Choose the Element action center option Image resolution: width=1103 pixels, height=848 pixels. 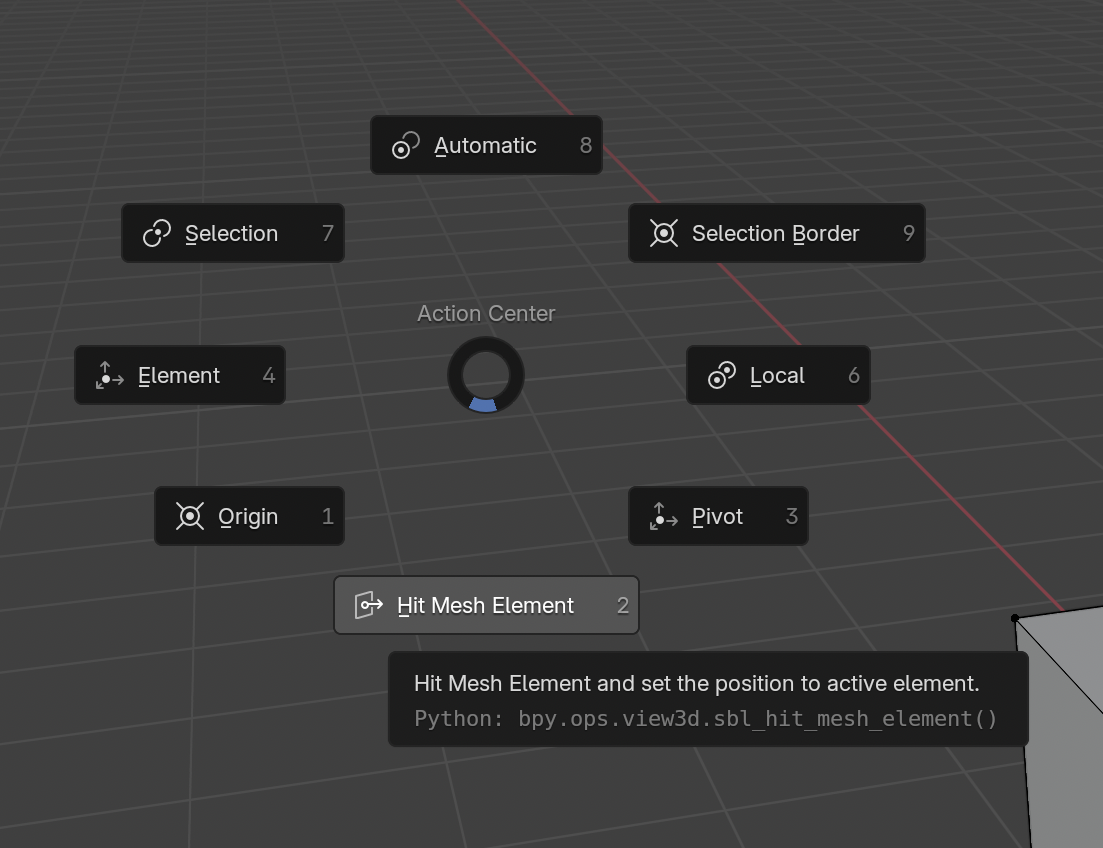[180, 375]
